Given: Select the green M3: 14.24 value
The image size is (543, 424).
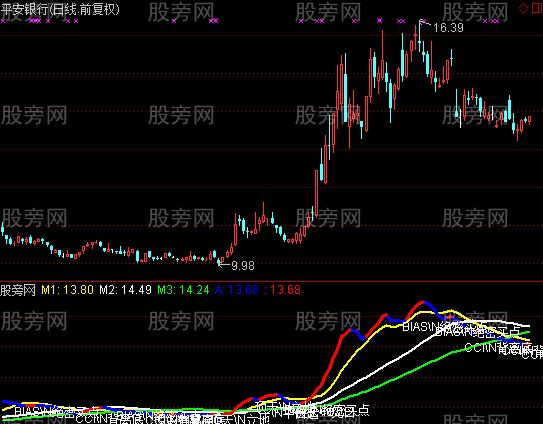Looking at the screenshot, I should pyautogui.click(x=183, y=290).
